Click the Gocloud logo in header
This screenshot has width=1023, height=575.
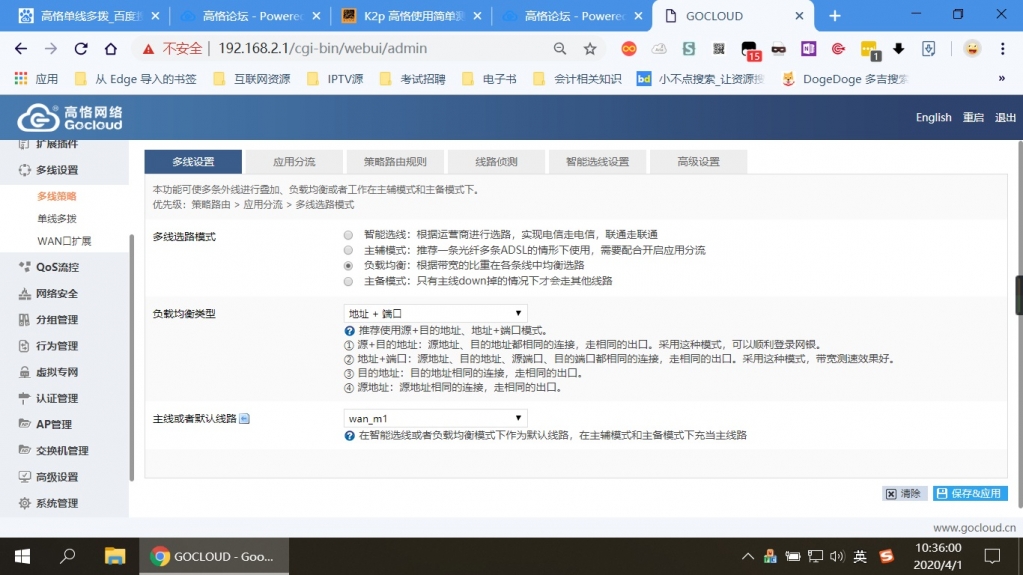[x=70, y=117]
